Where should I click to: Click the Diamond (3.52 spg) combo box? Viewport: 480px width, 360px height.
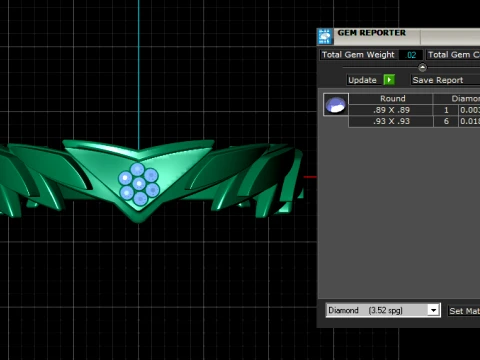tap(383, 310)
